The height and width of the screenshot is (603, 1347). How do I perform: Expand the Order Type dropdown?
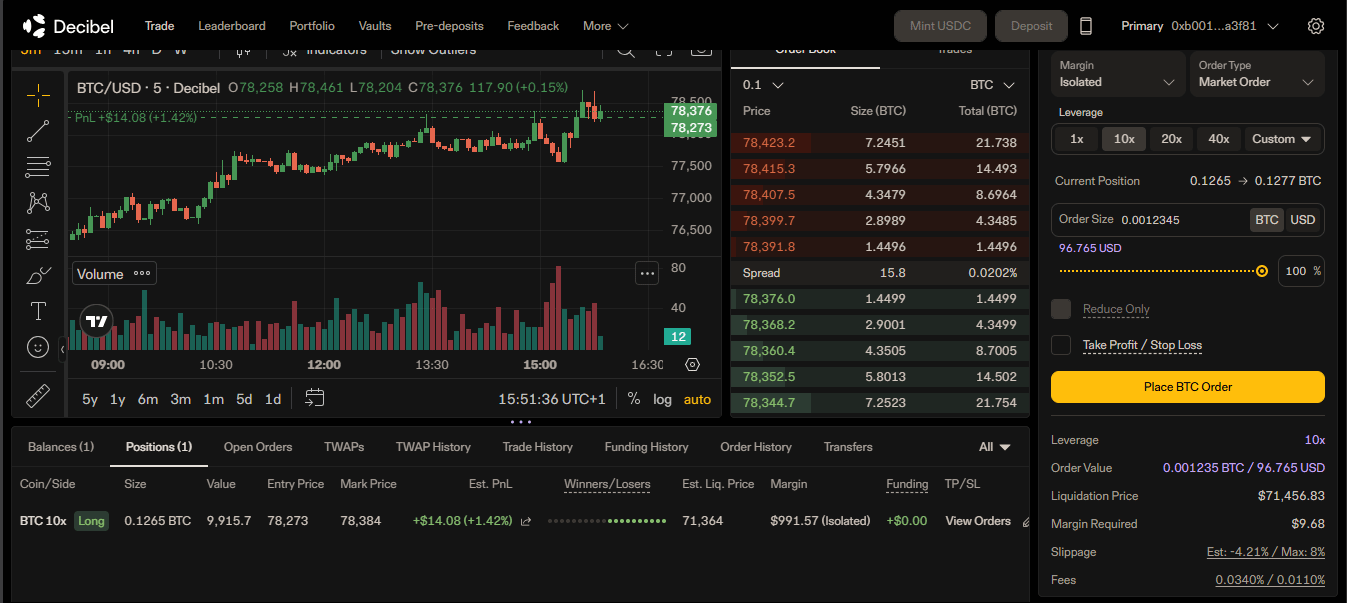coord(1258,74)
